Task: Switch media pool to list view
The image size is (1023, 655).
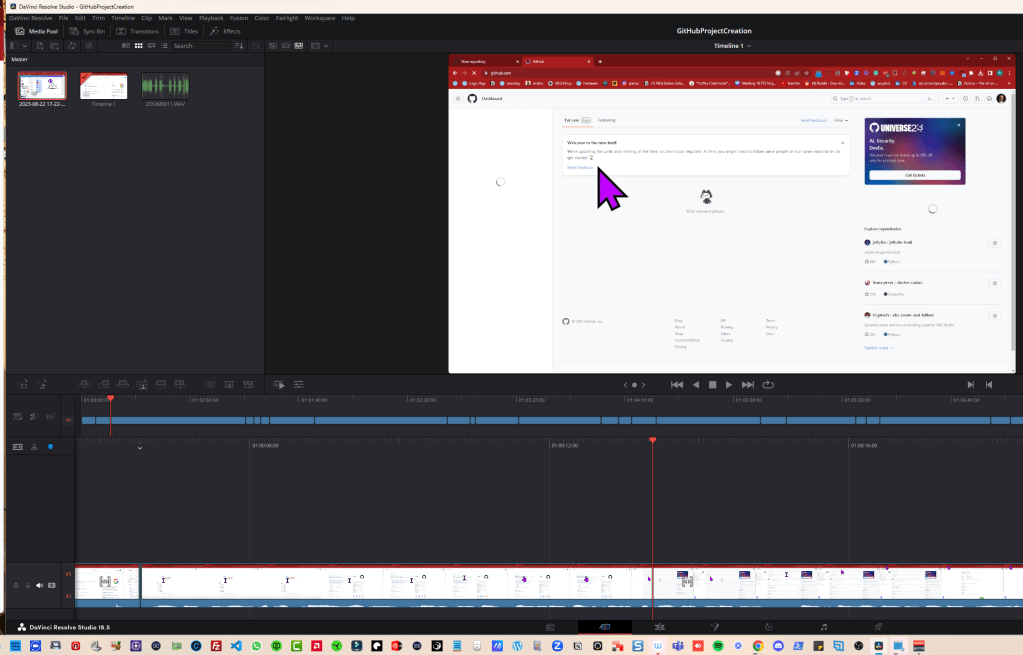Action: 164,46
